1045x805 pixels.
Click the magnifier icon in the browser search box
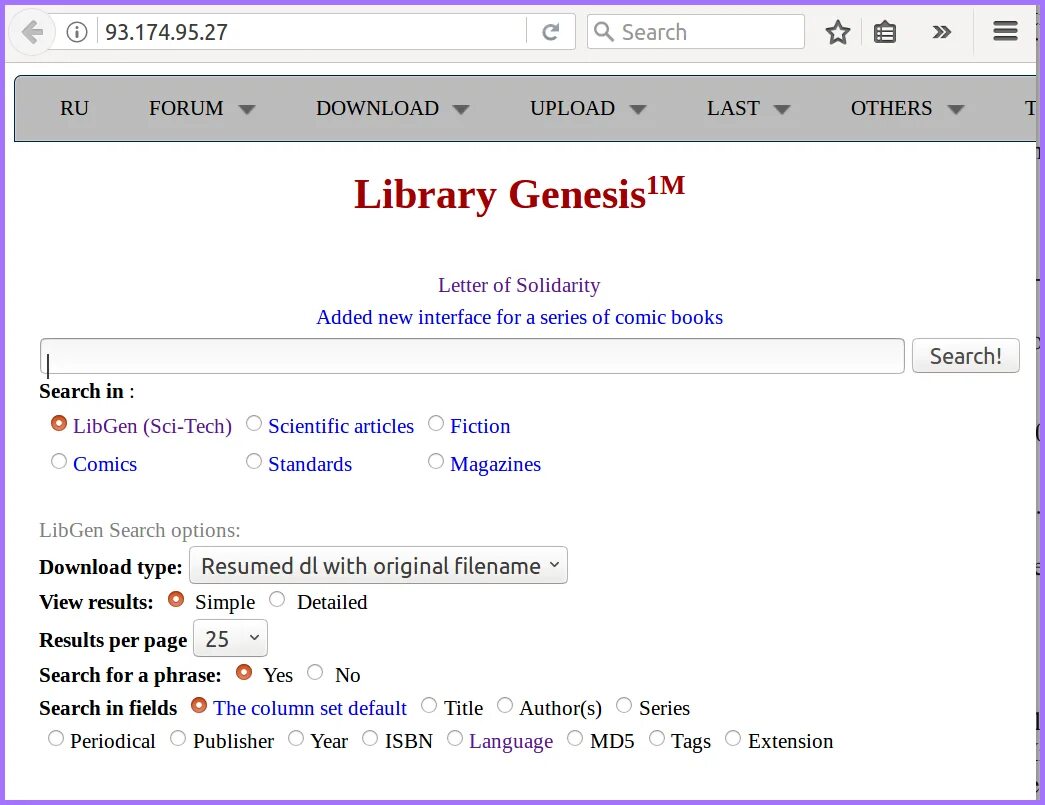(603, 31)
